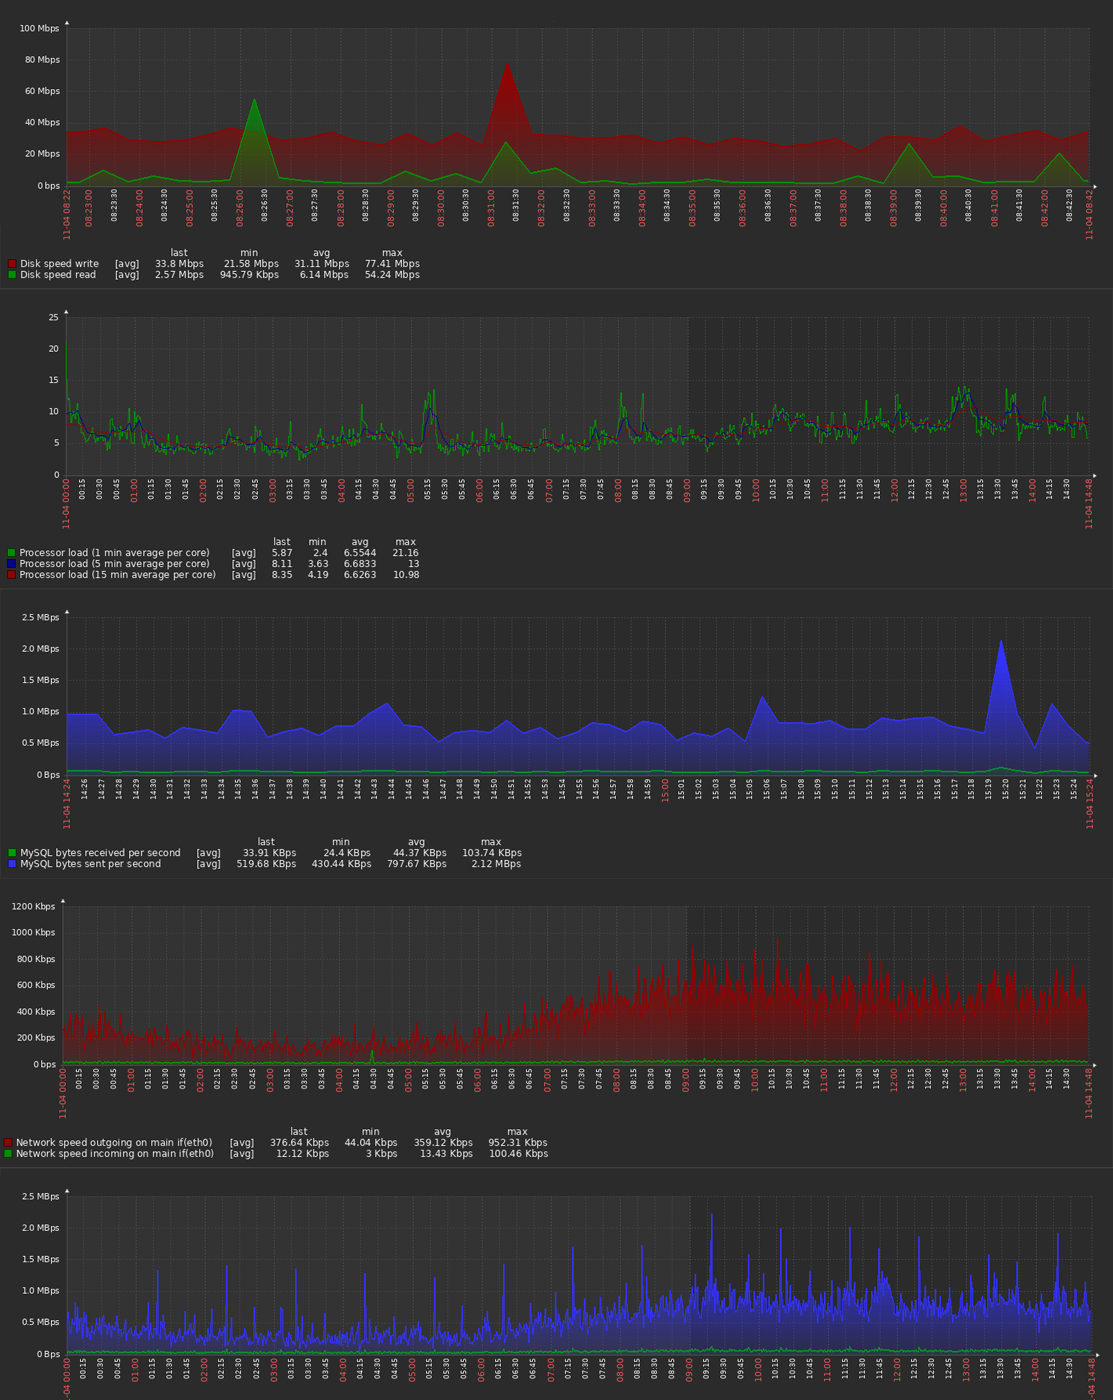Click the tall green disk read spike peak

(254, 100)
